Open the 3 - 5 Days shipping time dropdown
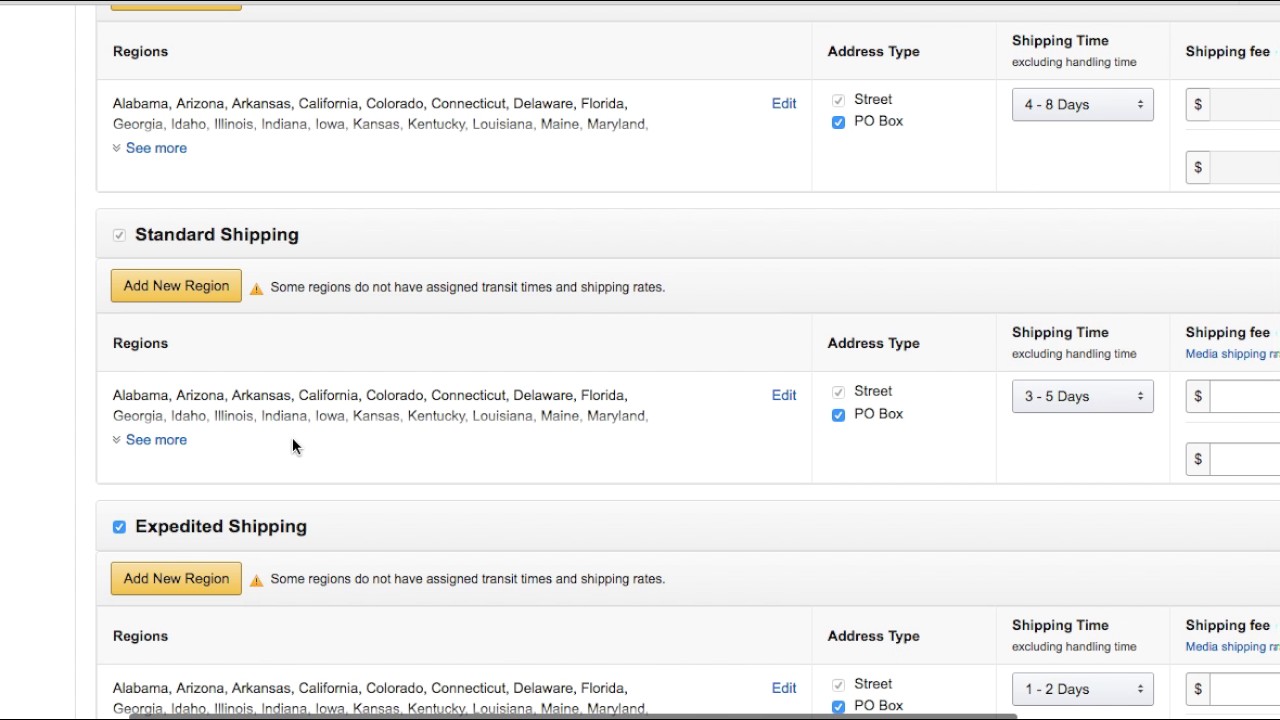 click(x=1082, y=397)
